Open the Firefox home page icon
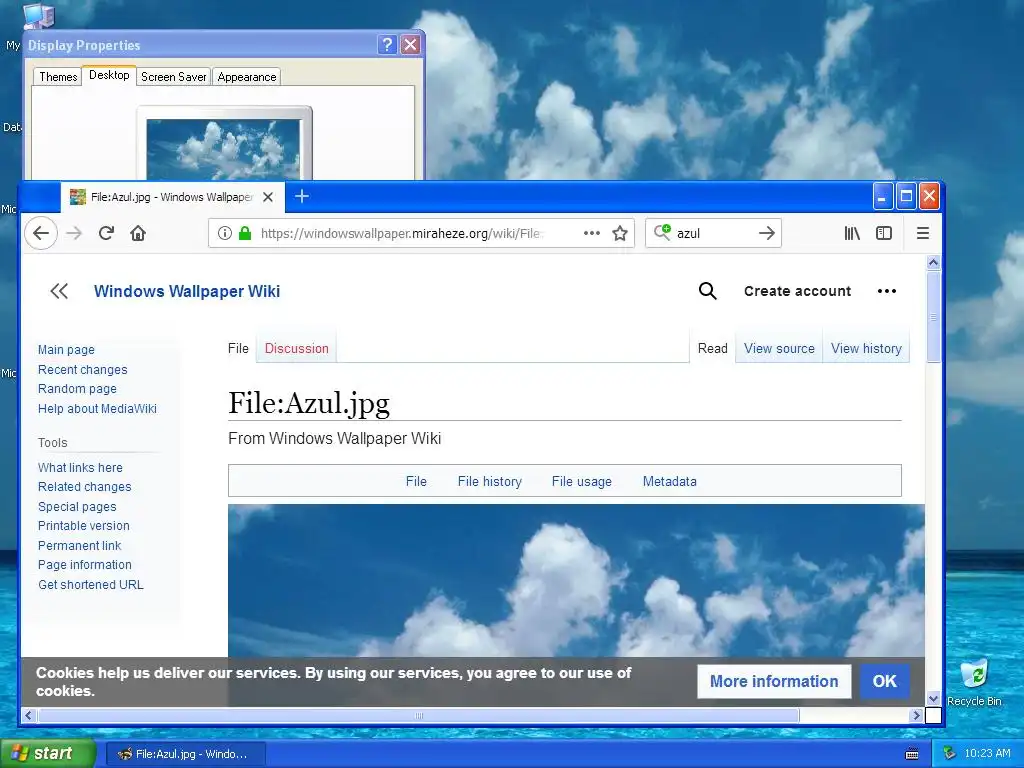 point(138,233)
